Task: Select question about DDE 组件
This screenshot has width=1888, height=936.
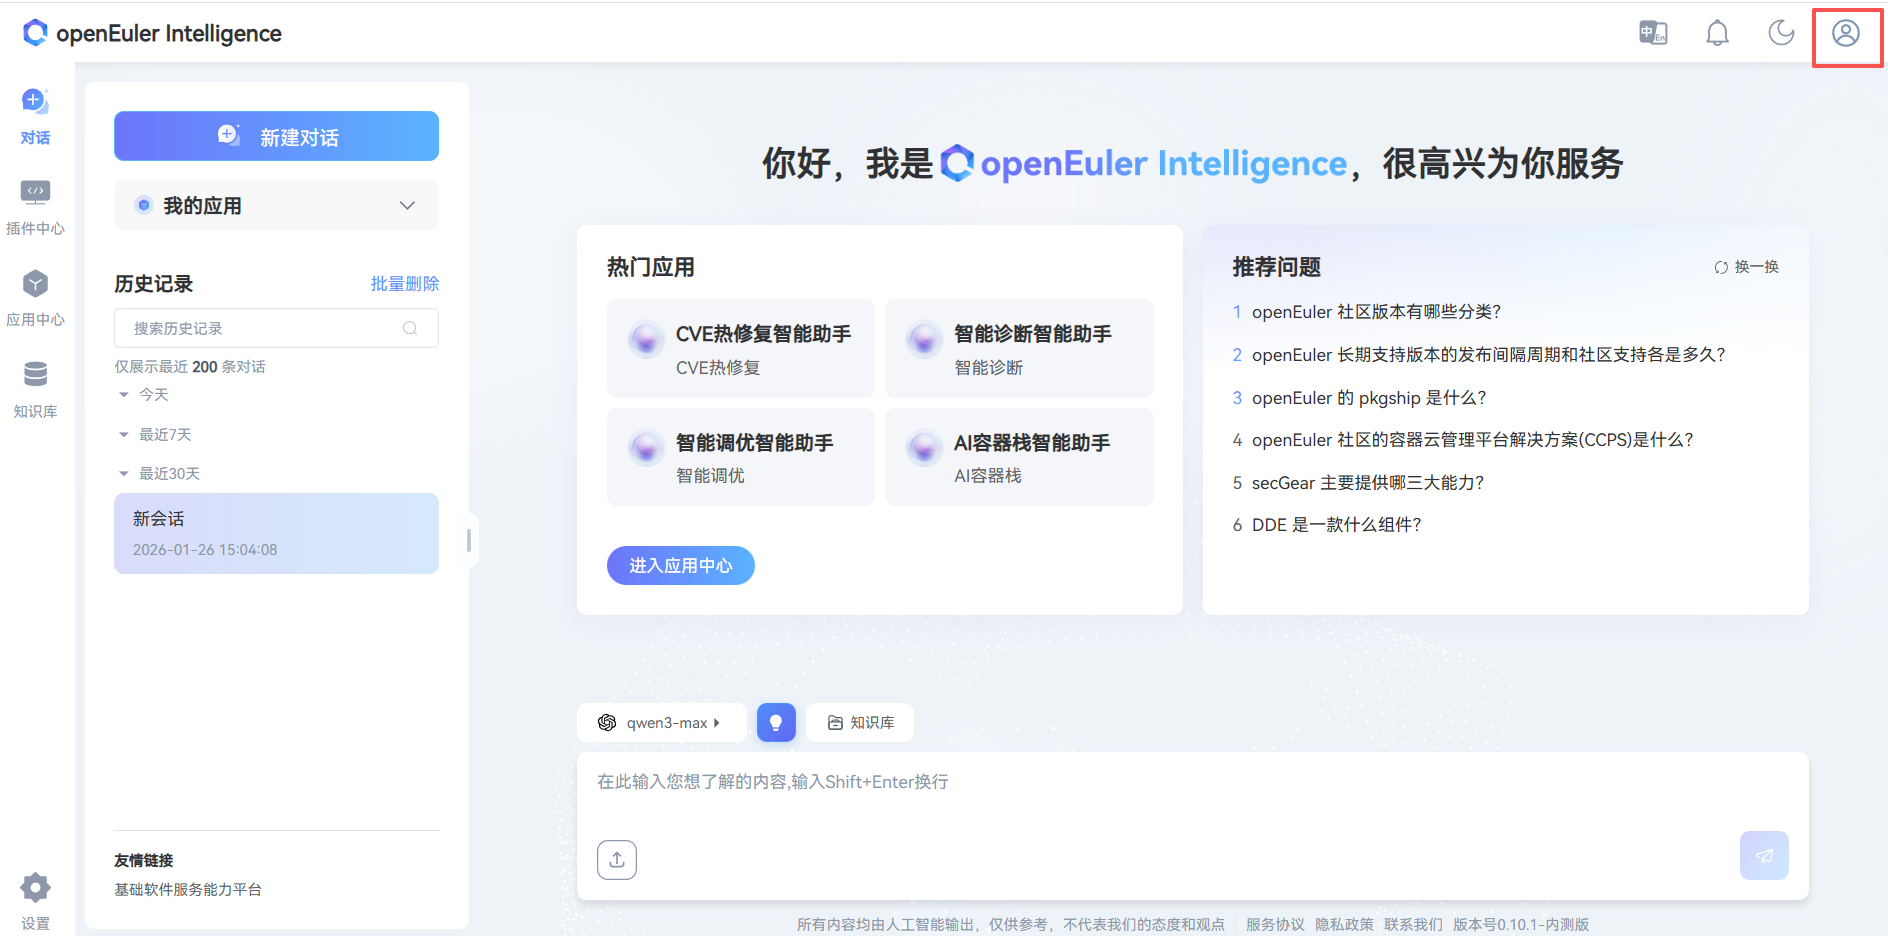Action: point(1336,525)
